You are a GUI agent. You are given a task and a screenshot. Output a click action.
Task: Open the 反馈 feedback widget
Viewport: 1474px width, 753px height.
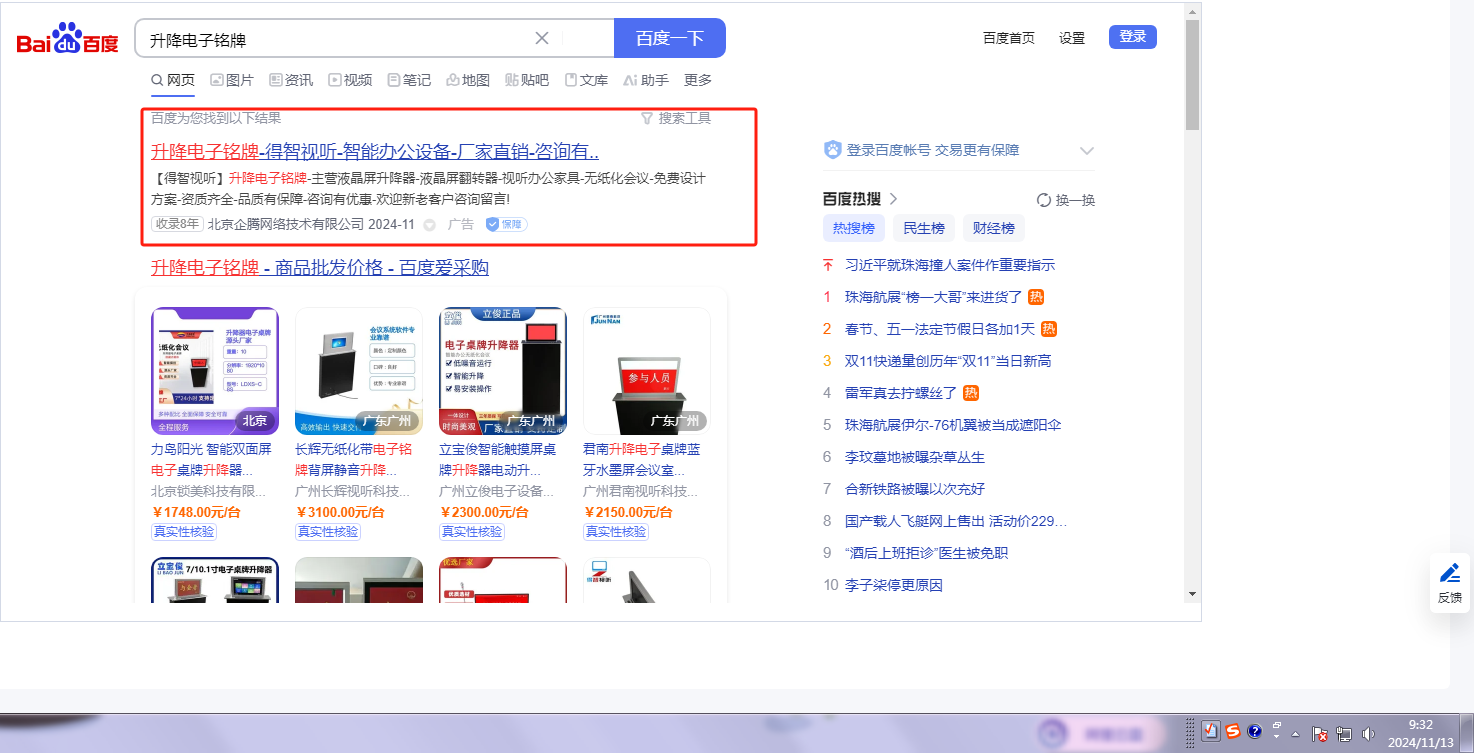click(1449, 583)
